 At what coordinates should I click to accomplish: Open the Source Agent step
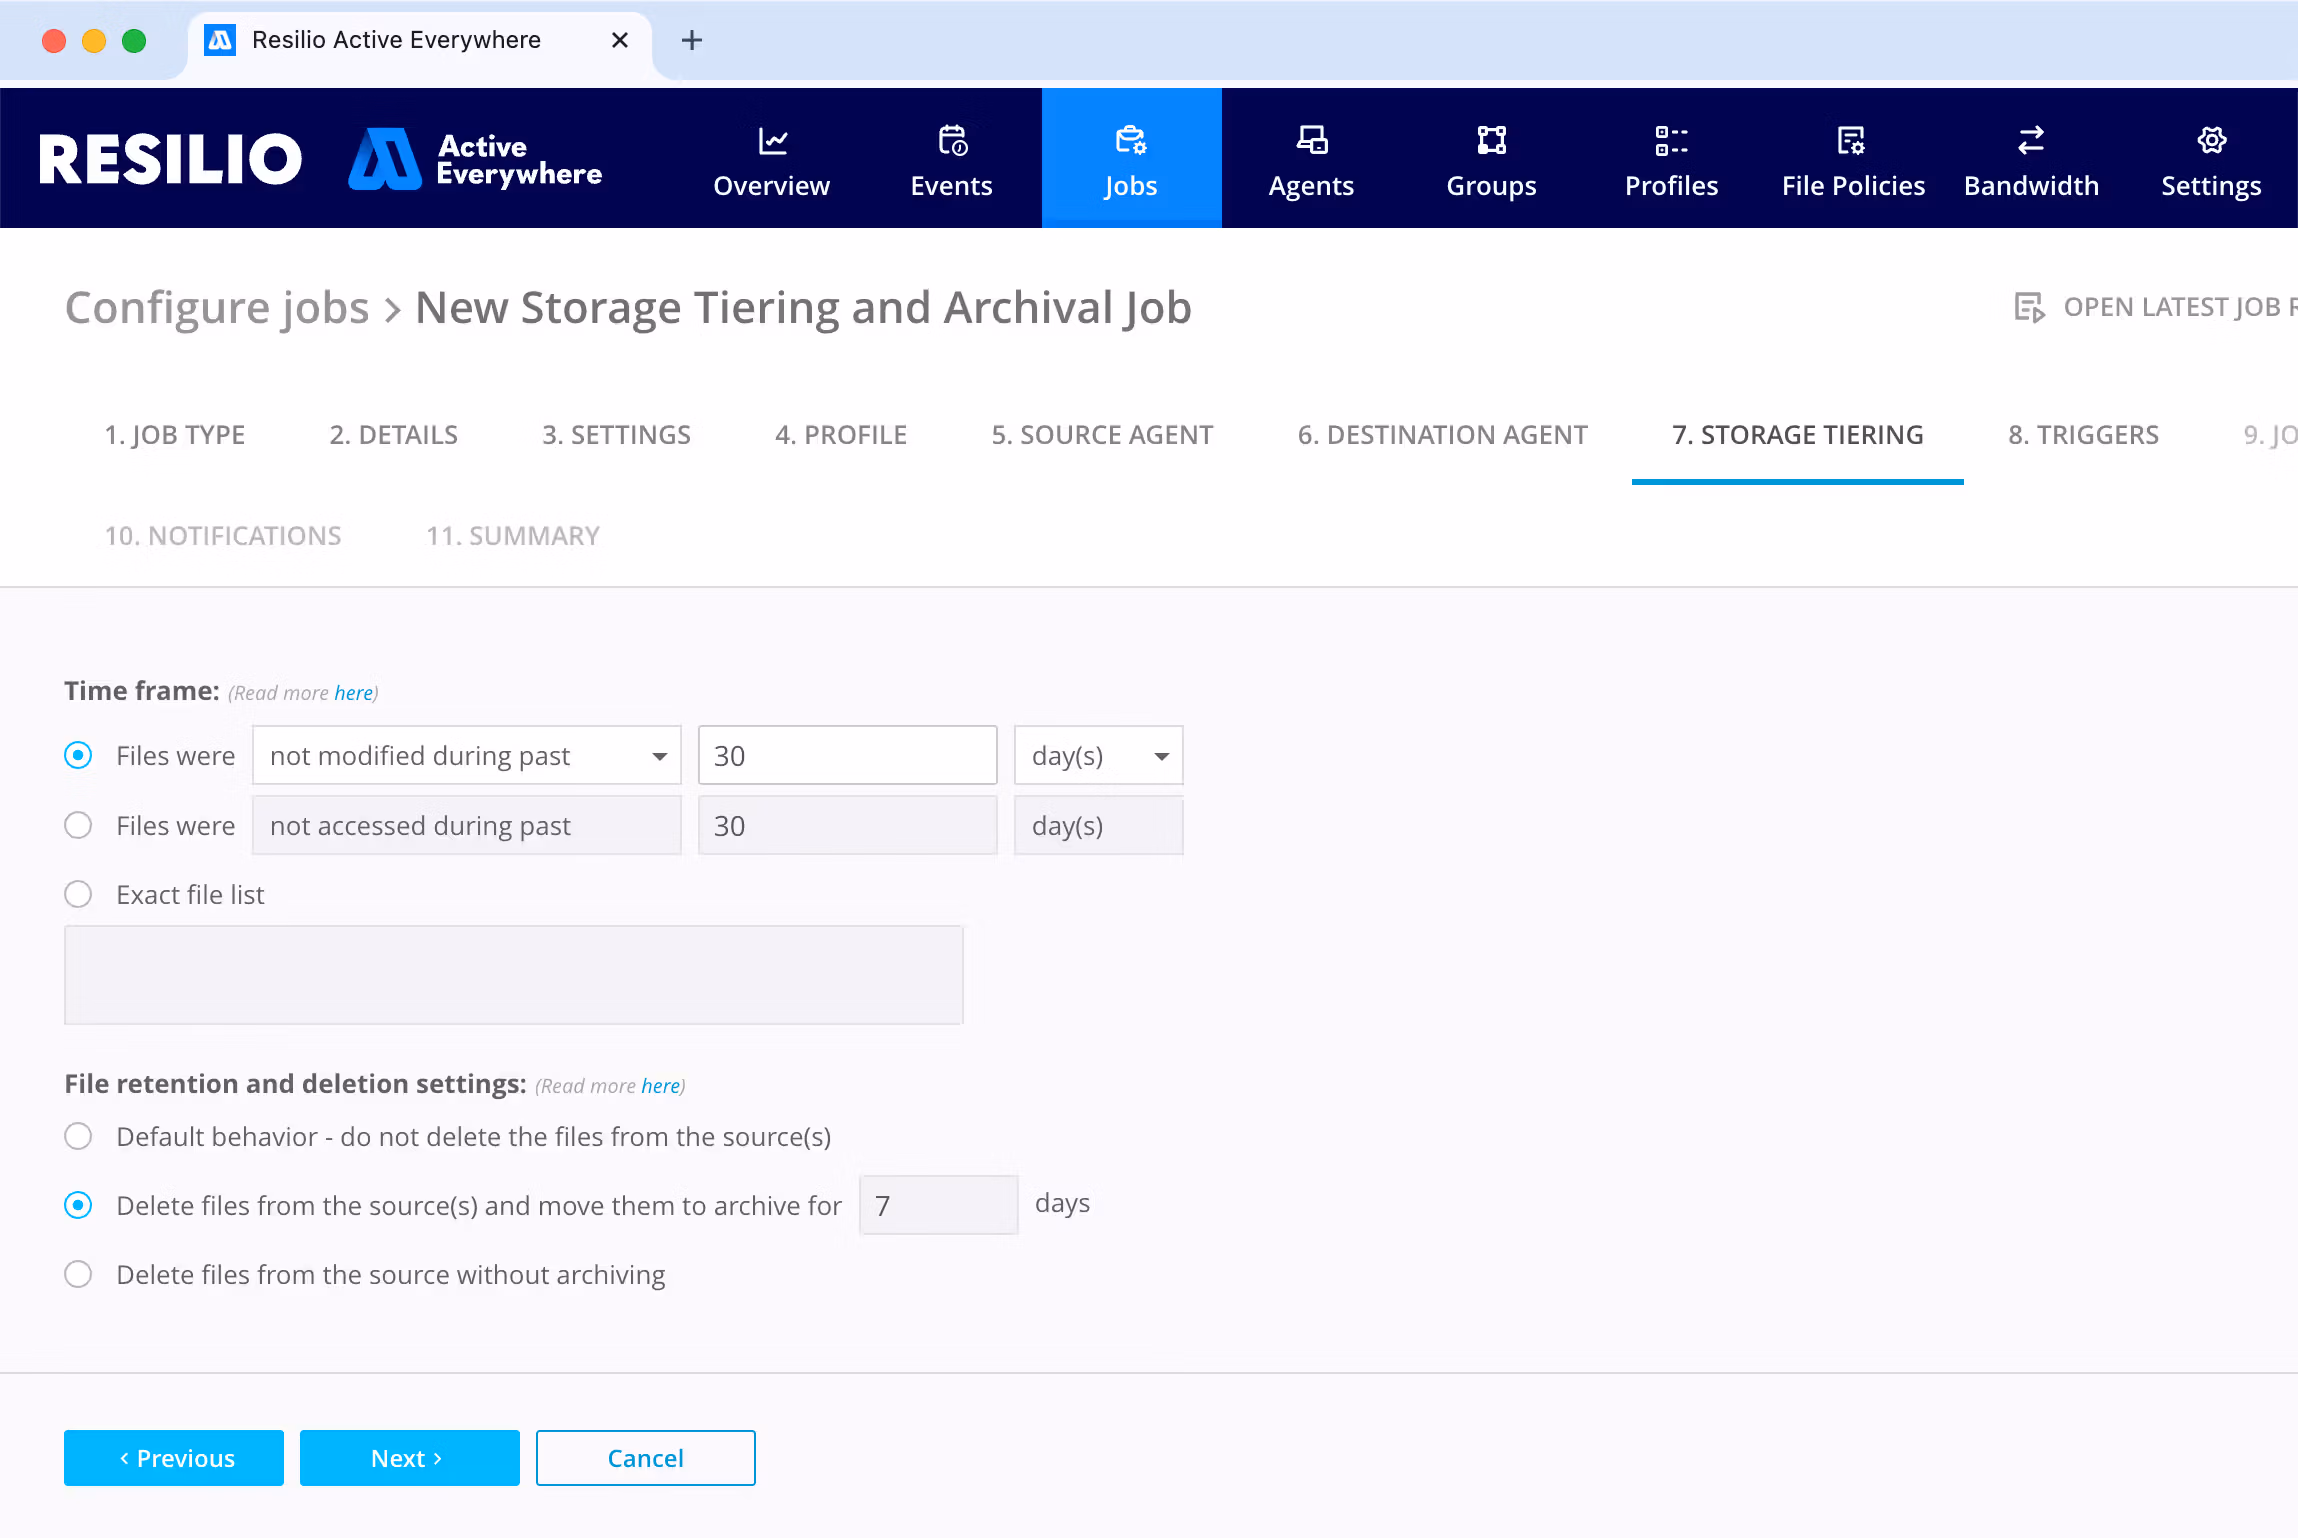point(1101,434)
